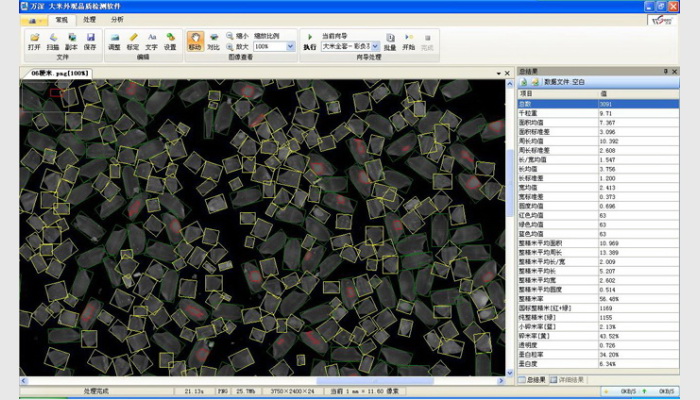The image size is (700, 400).
Task: Click the 执行 (Execute) play button
Action: pyautogui.click(x=309, y=41)
